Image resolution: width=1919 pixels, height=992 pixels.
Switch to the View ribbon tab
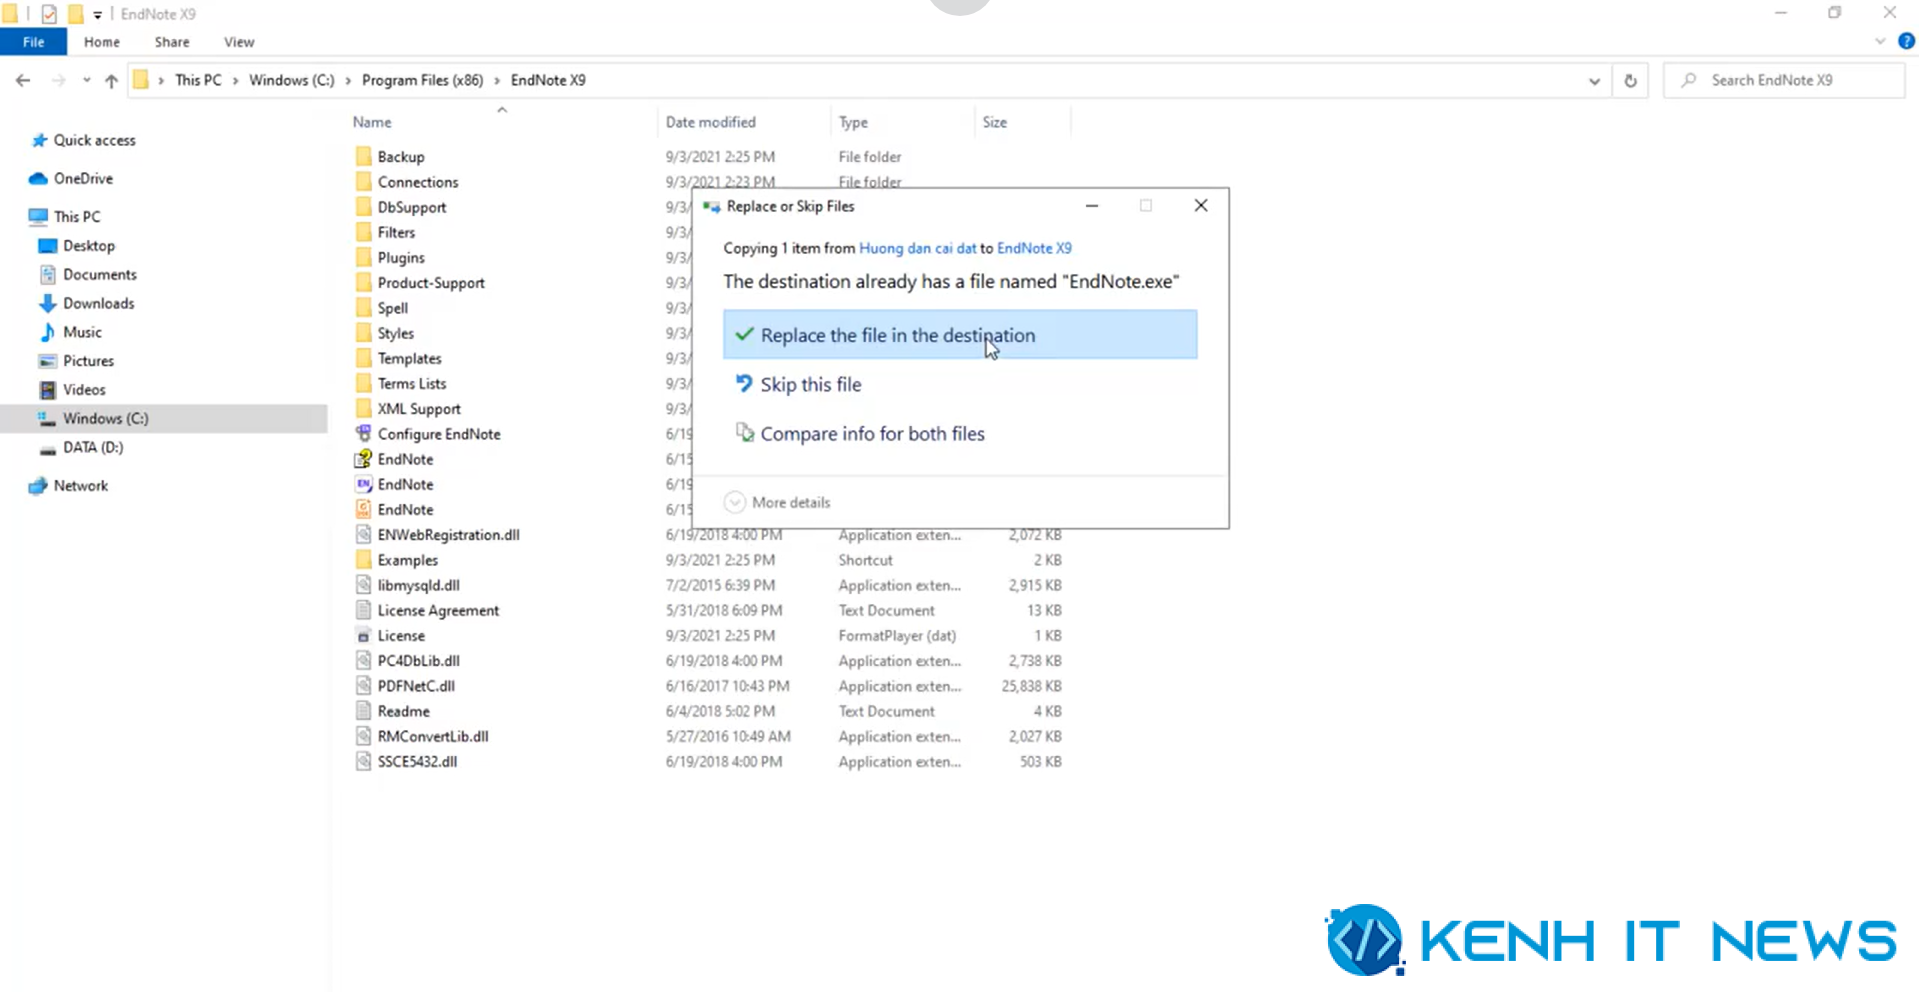coord(239,42)
